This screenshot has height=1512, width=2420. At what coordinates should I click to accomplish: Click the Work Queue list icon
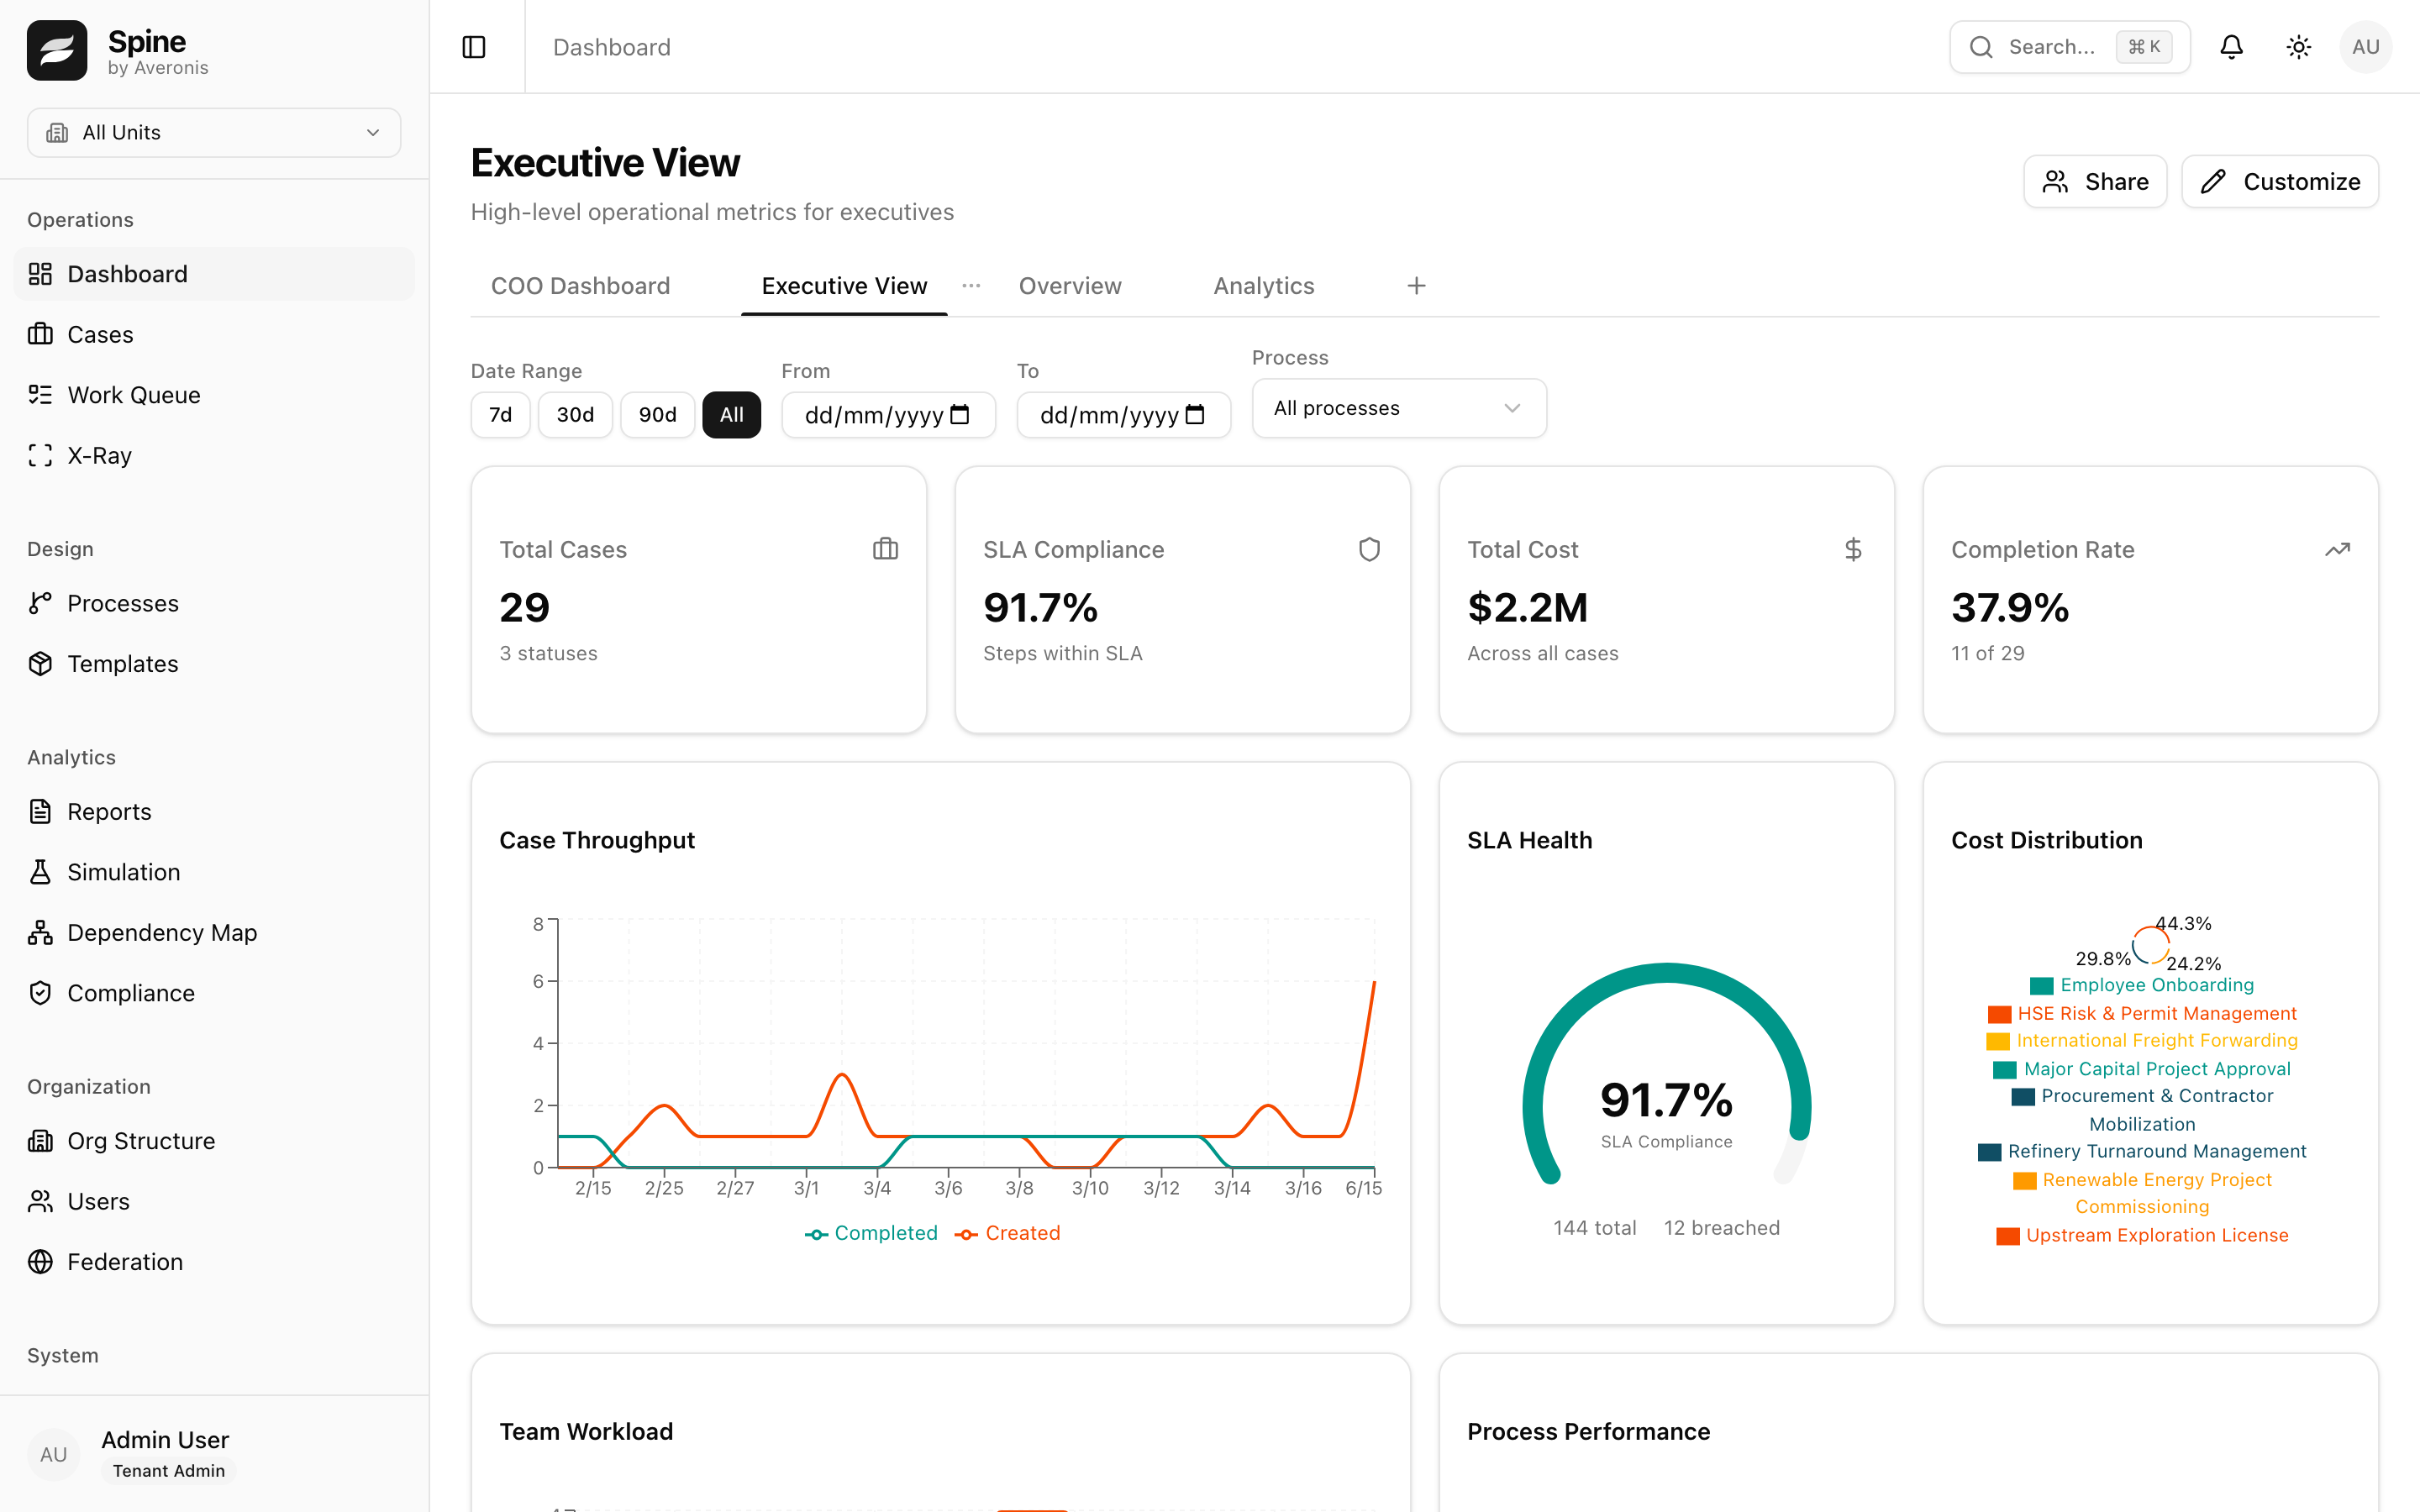tap(40, 395)
